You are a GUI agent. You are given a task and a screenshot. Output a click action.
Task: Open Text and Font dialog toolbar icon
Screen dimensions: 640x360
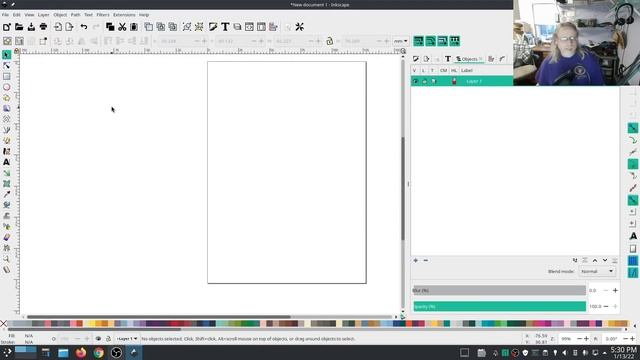(x=225, y=27)
